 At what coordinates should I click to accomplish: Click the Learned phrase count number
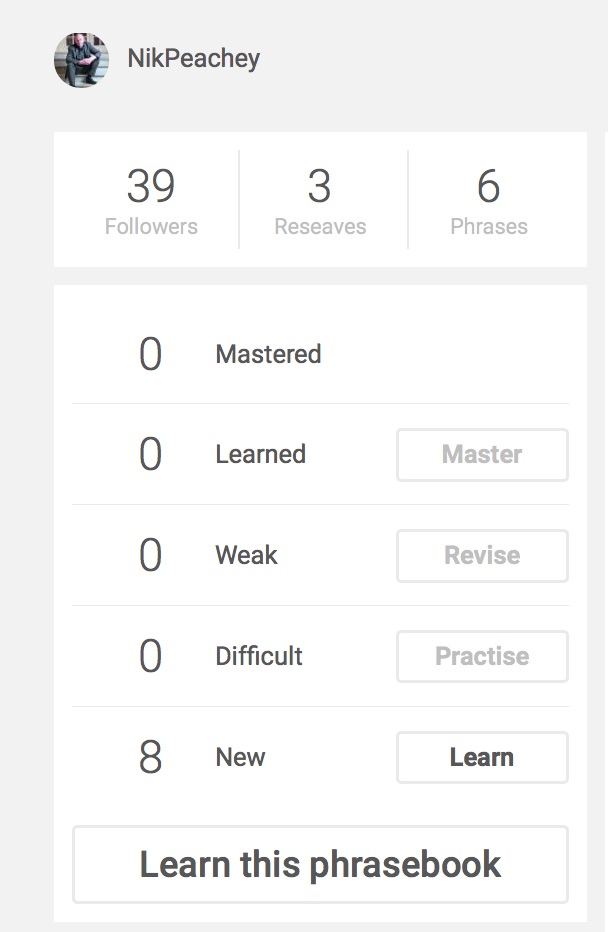[x=150, y=454]
